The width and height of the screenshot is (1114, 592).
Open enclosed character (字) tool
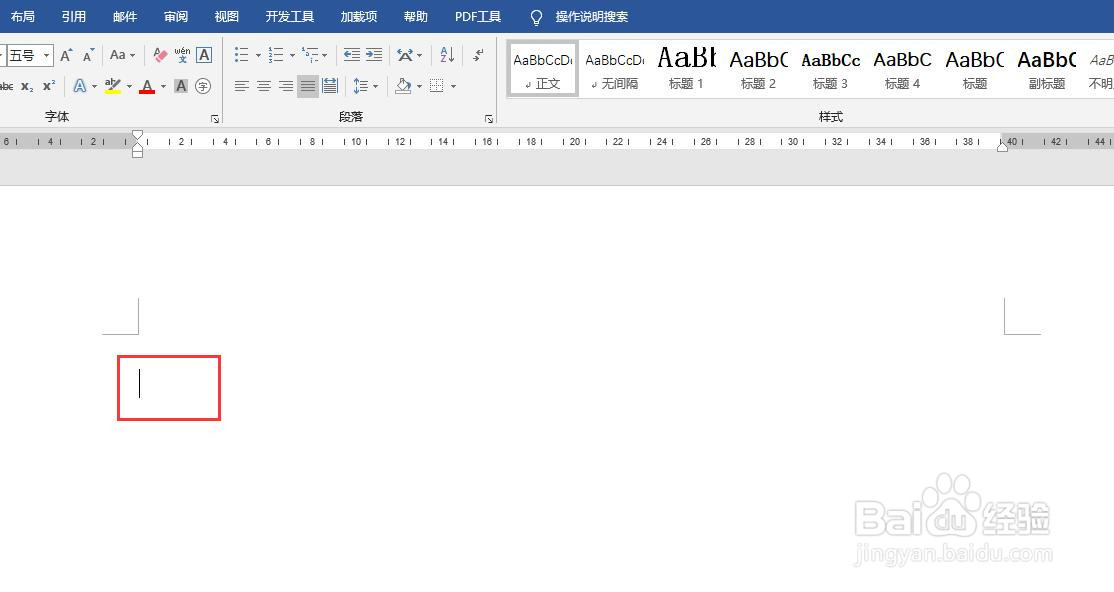coord(203,86)
